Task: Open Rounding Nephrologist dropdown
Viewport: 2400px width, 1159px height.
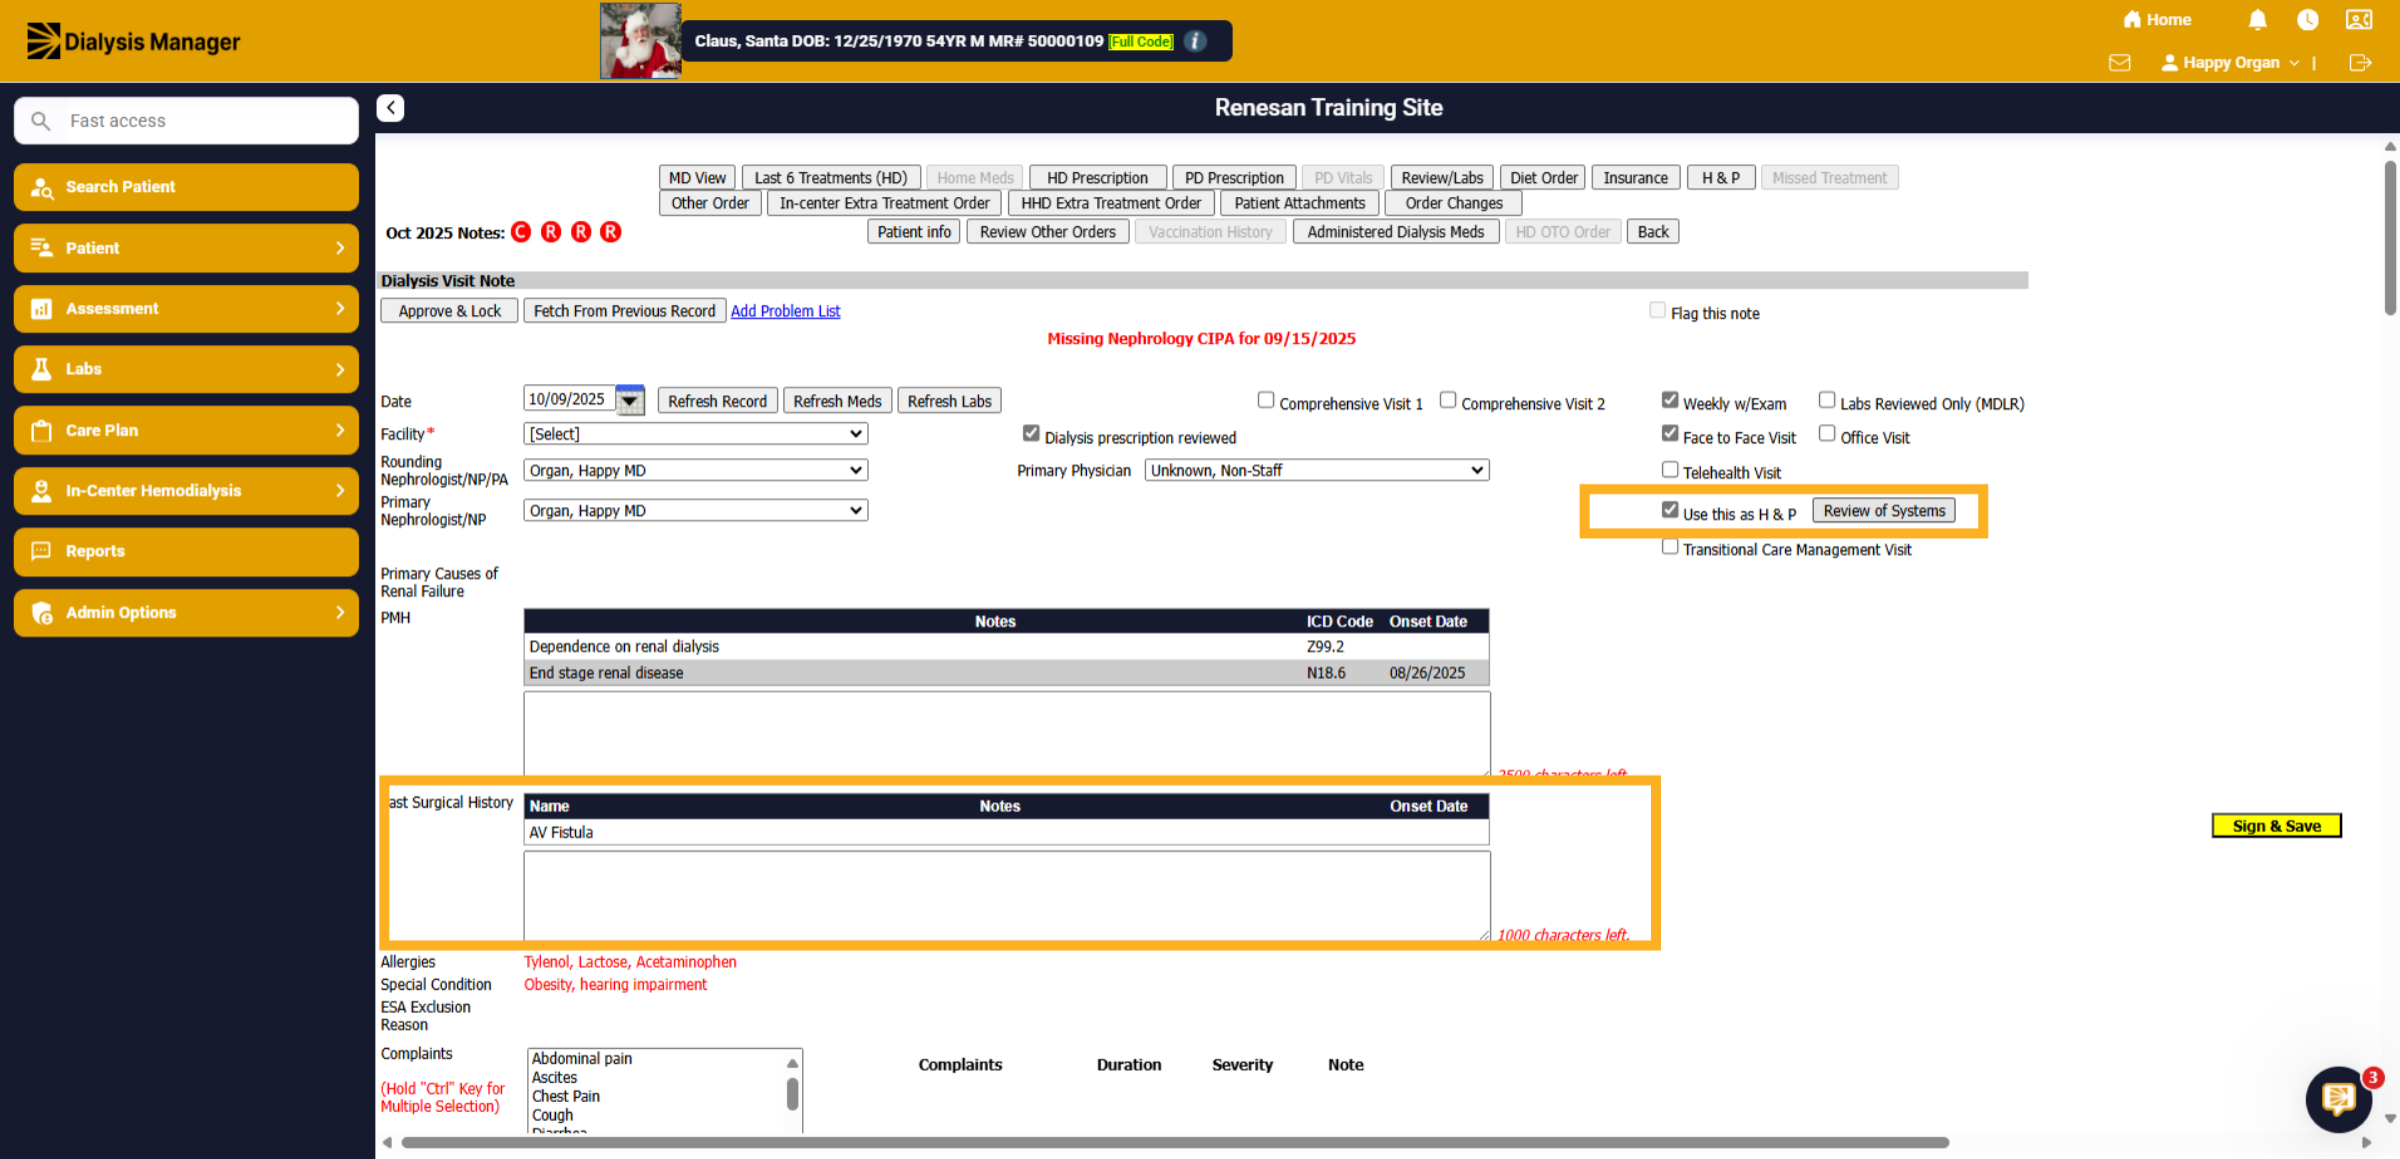Action: pos(695,470)
